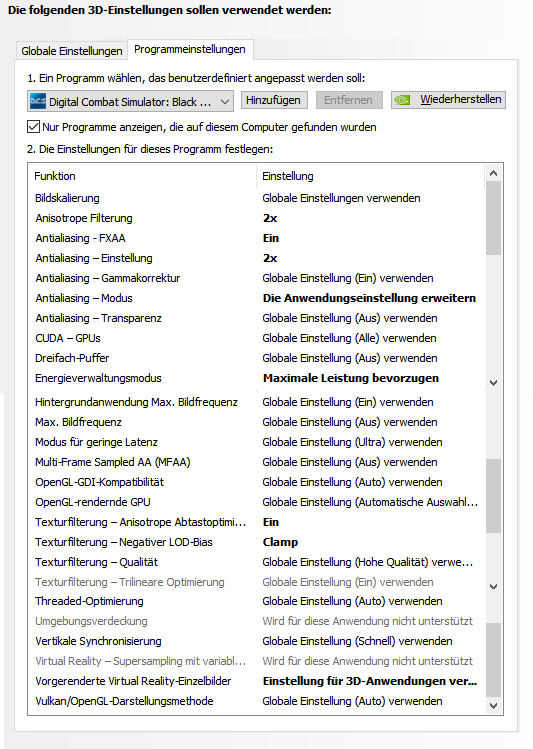This screenshot has height=749, width=533.
Task: Select Antialiasing - FXAA setting row
Action: tap(256, 238)
